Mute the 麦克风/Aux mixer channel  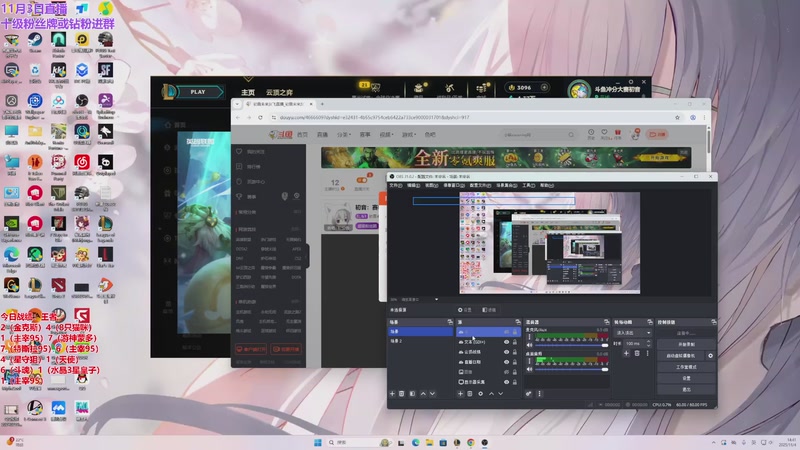529,345
